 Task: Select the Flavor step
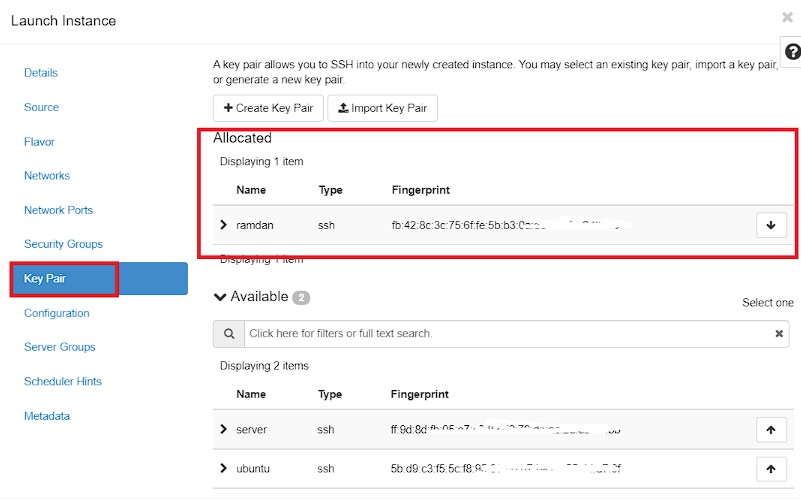click(x=39, y=142)
